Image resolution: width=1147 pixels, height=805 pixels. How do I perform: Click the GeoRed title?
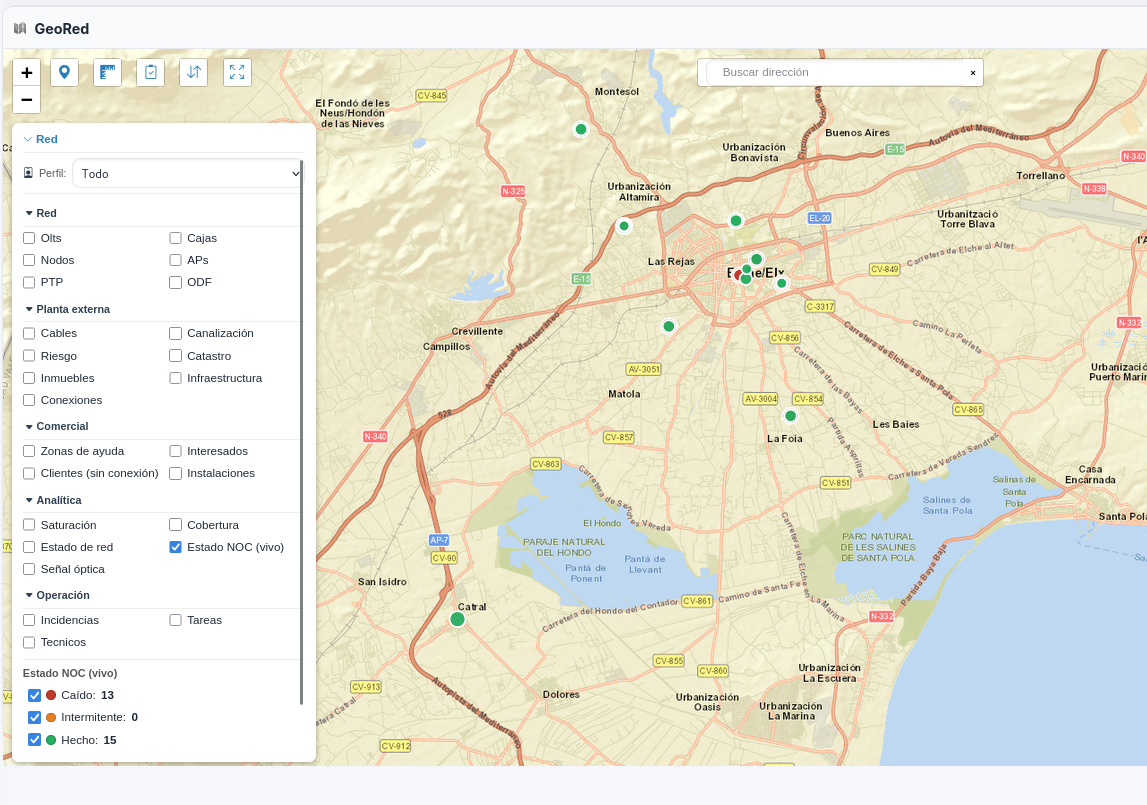click(61, 29)
